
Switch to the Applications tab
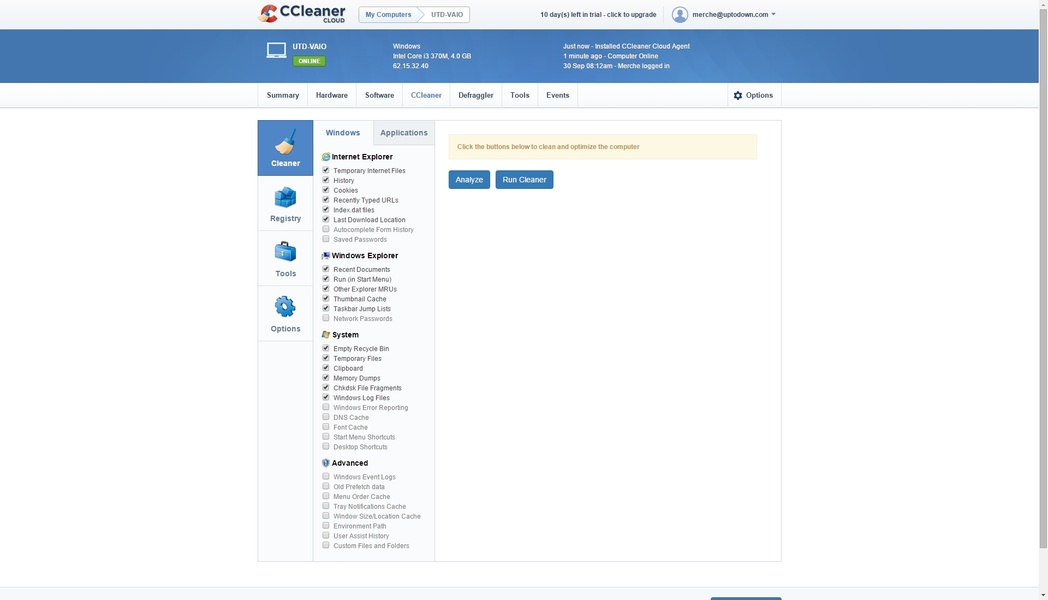point(404,132)
